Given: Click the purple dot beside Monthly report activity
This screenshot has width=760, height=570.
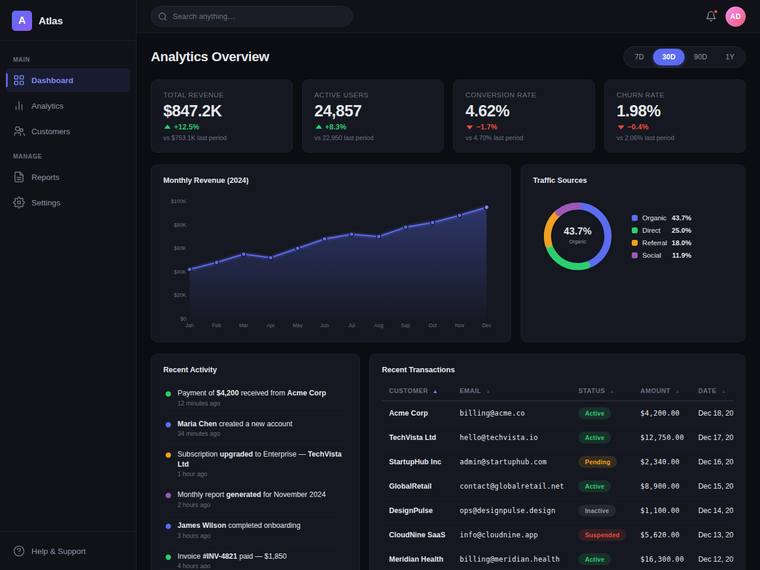Looking at the screenshot, I should [168, 495].
